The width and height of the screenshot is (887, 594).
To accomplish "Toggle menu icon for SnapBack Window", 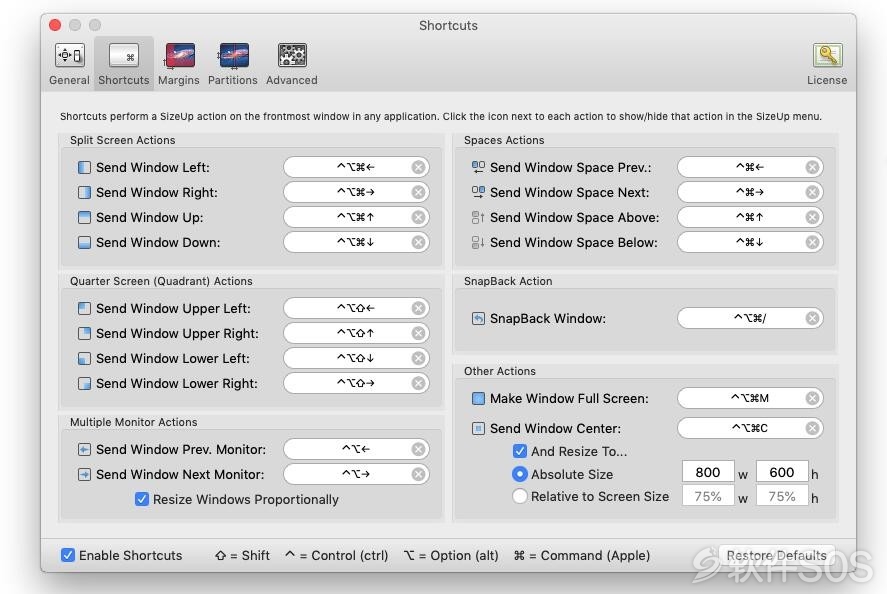I will pos(478,318).
